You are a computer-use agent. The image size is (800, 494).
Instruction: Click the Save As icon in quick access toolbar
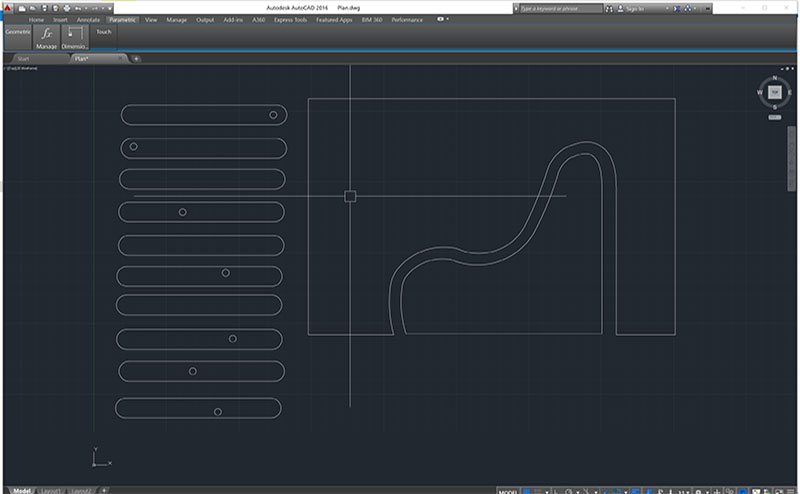[56, 9]
